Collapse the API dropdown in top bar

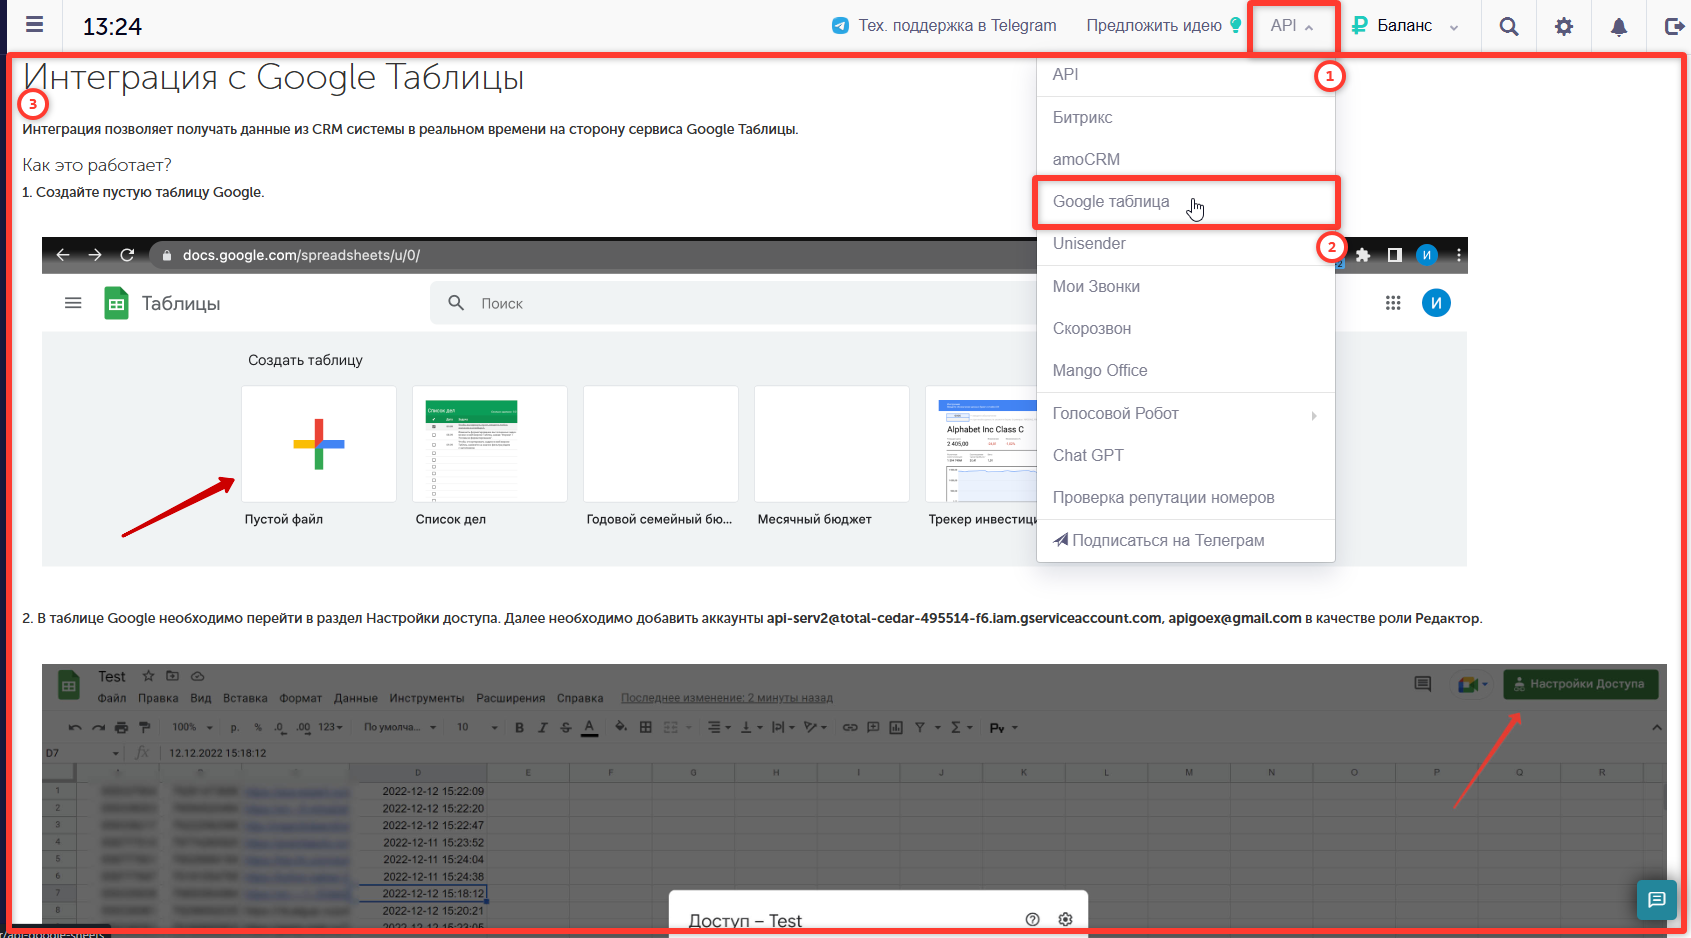pos(1292,26)
